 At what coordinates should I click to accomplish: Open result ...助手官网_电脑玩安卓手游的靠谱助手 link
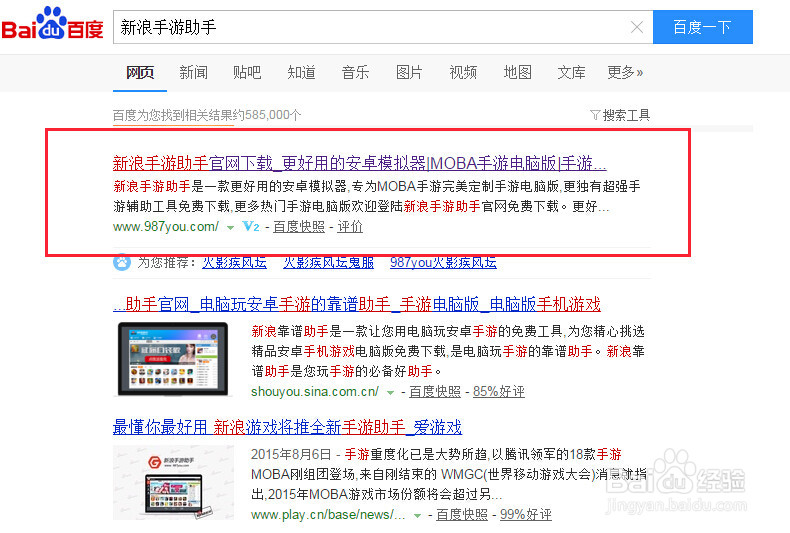click(357, 304)
